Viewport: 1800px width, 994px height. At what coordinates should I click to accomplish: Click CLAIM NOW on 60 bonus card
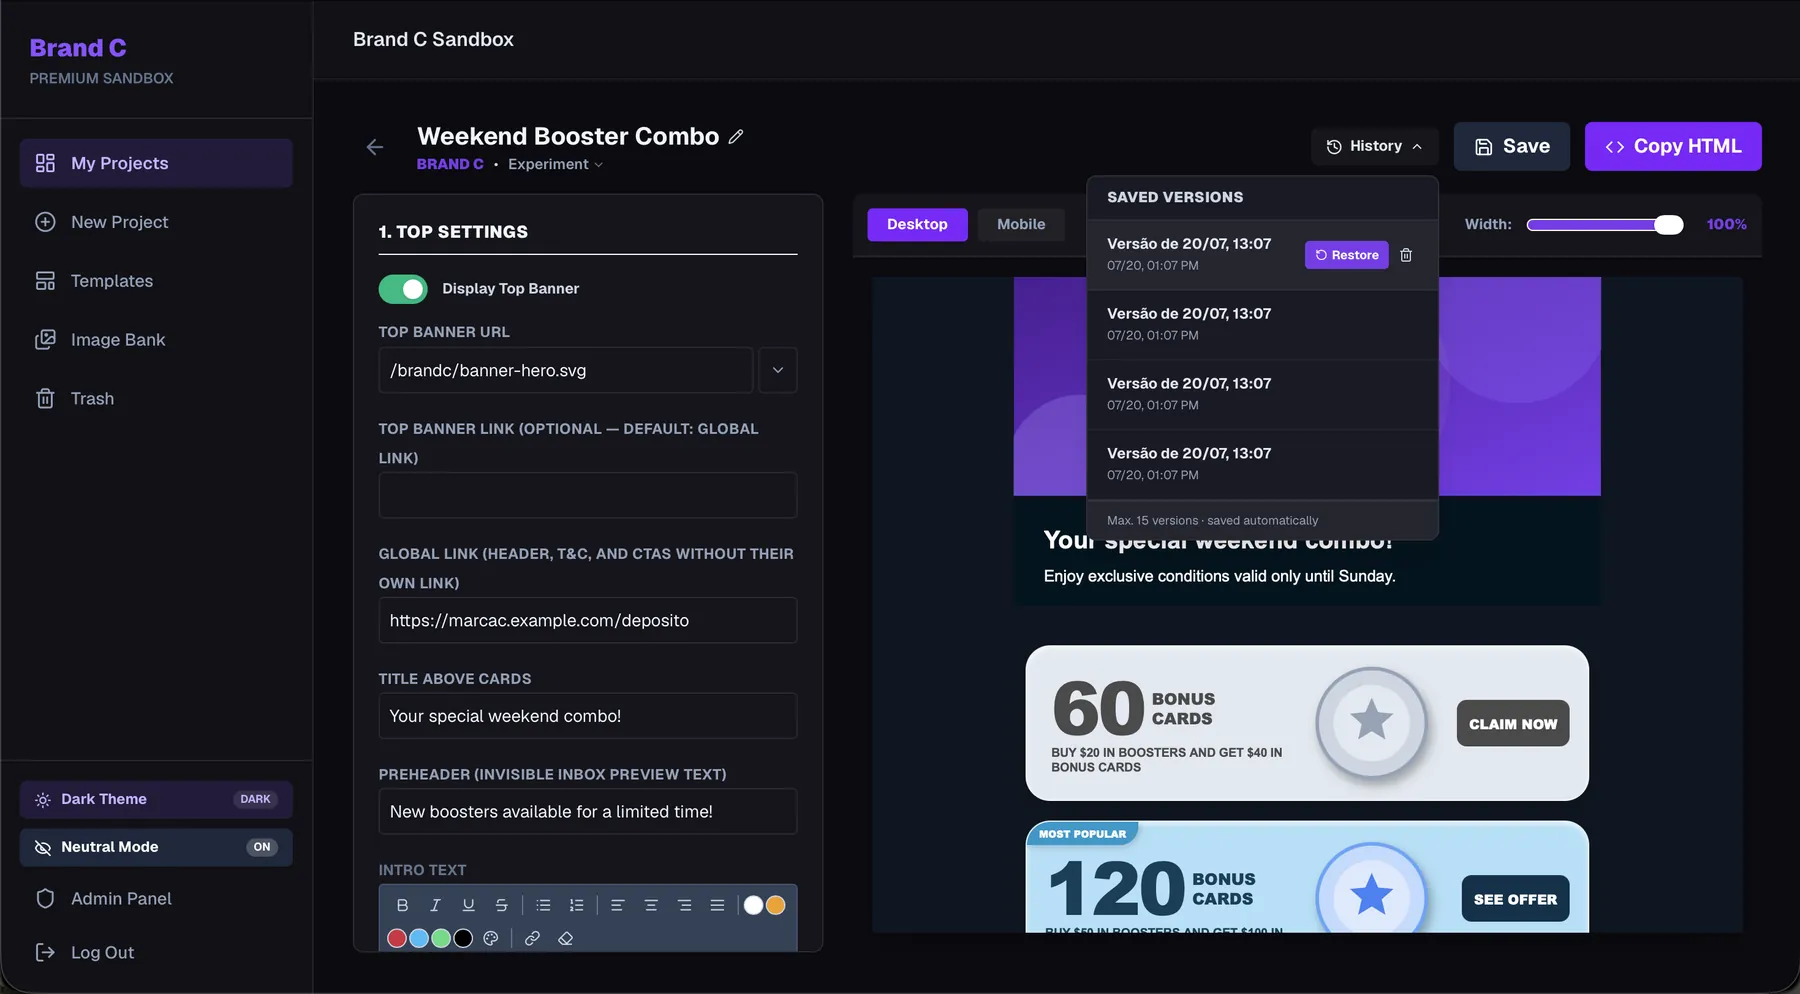tap(1513, 724)
